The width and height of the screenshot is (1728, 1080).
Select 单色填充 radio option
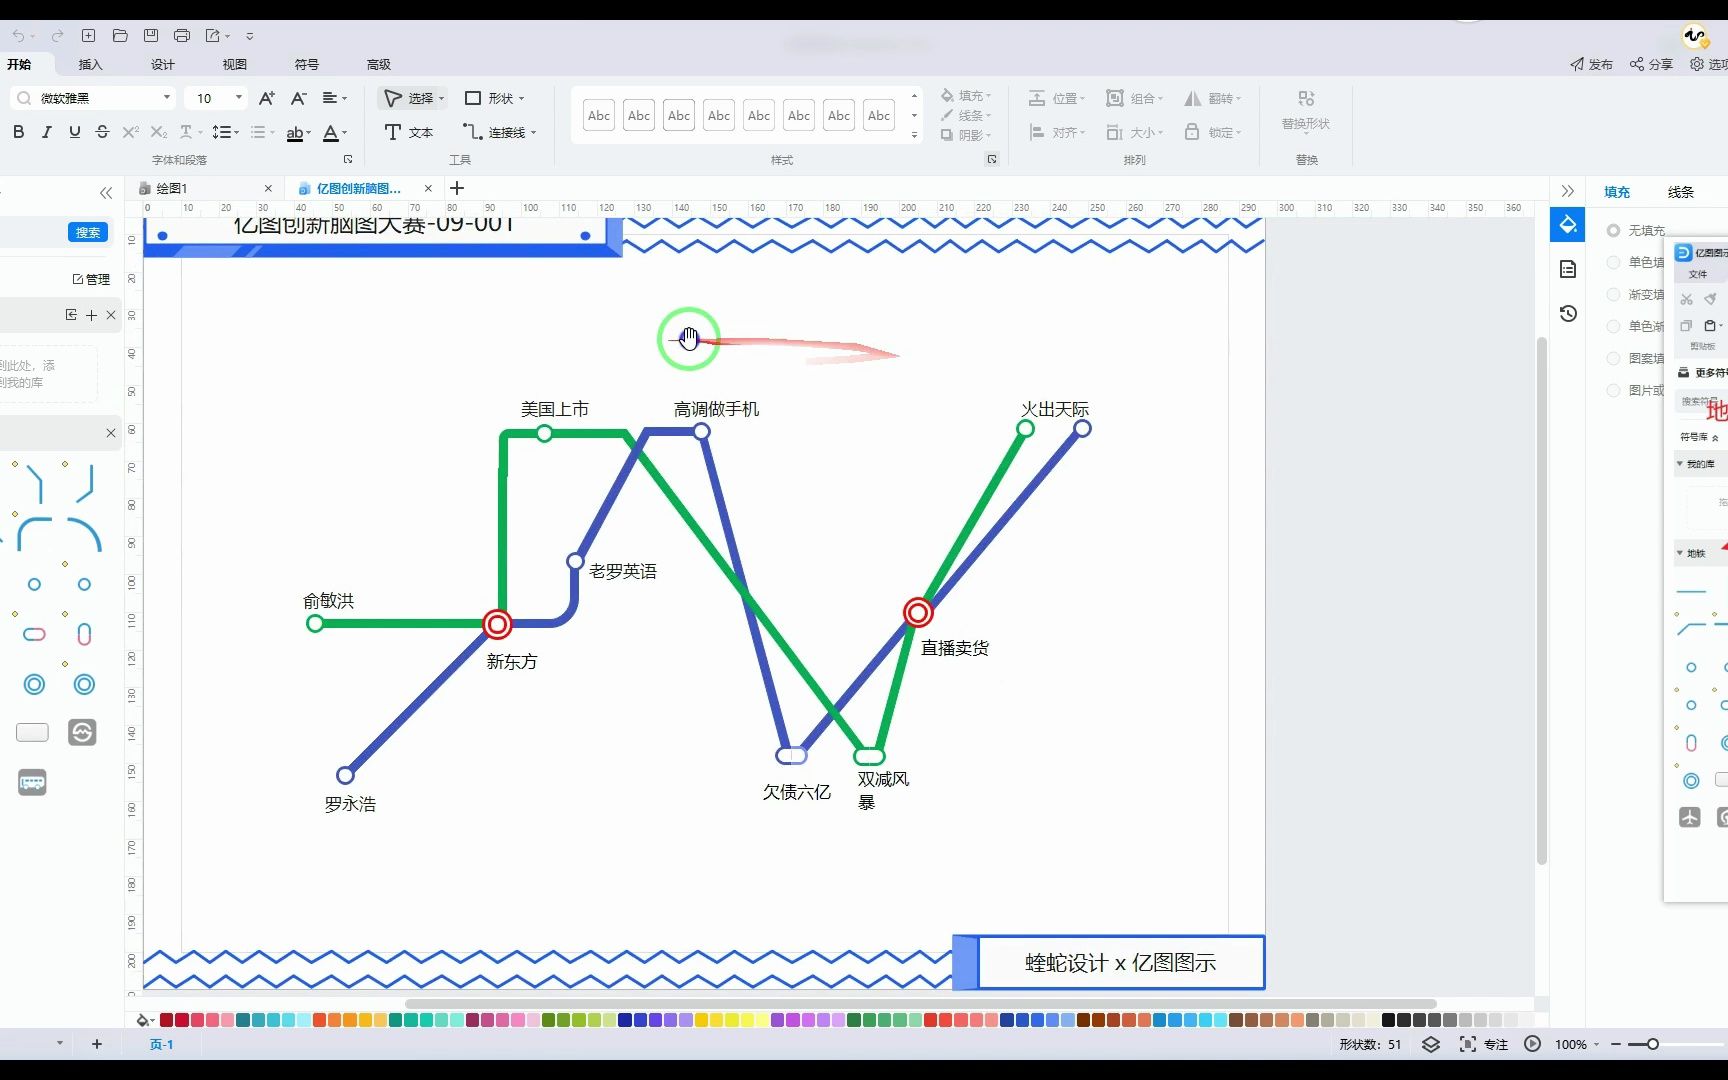[1613, 263]
